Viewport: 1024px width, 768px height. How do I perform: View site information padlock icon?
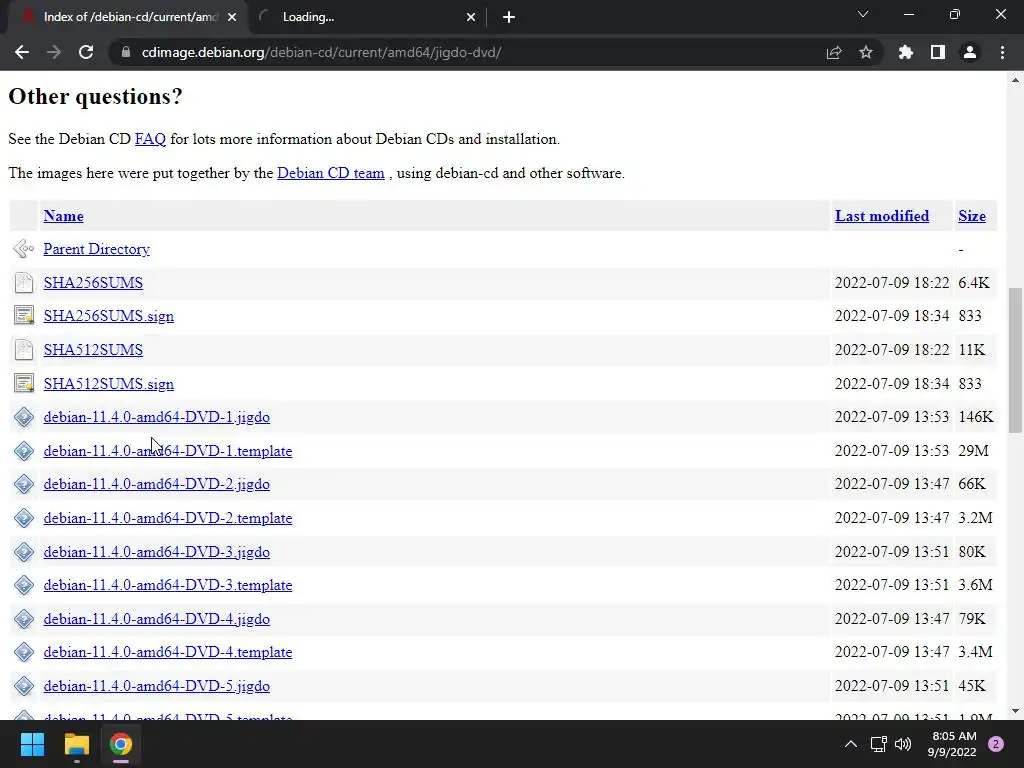point(125,52)
